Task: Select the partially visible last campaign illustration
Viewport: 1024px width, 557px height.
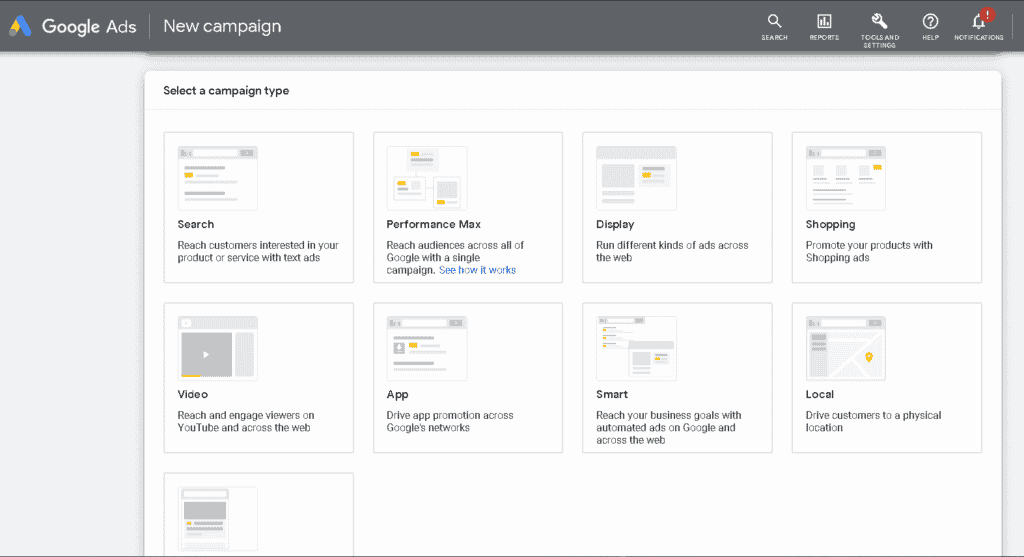Action: pos(217,519)
